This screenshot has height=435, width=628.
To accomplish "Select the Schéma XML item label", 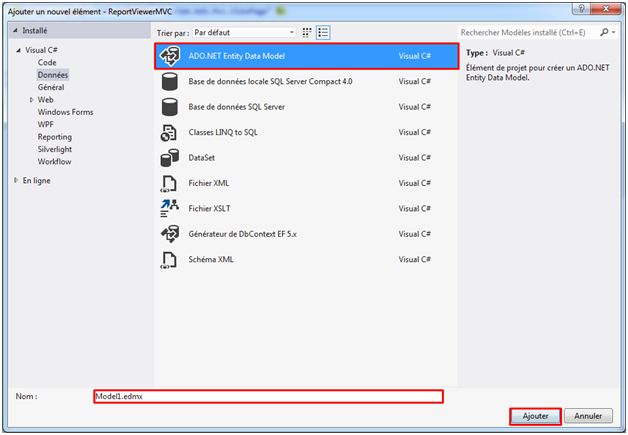I will [x=211, y=260].
